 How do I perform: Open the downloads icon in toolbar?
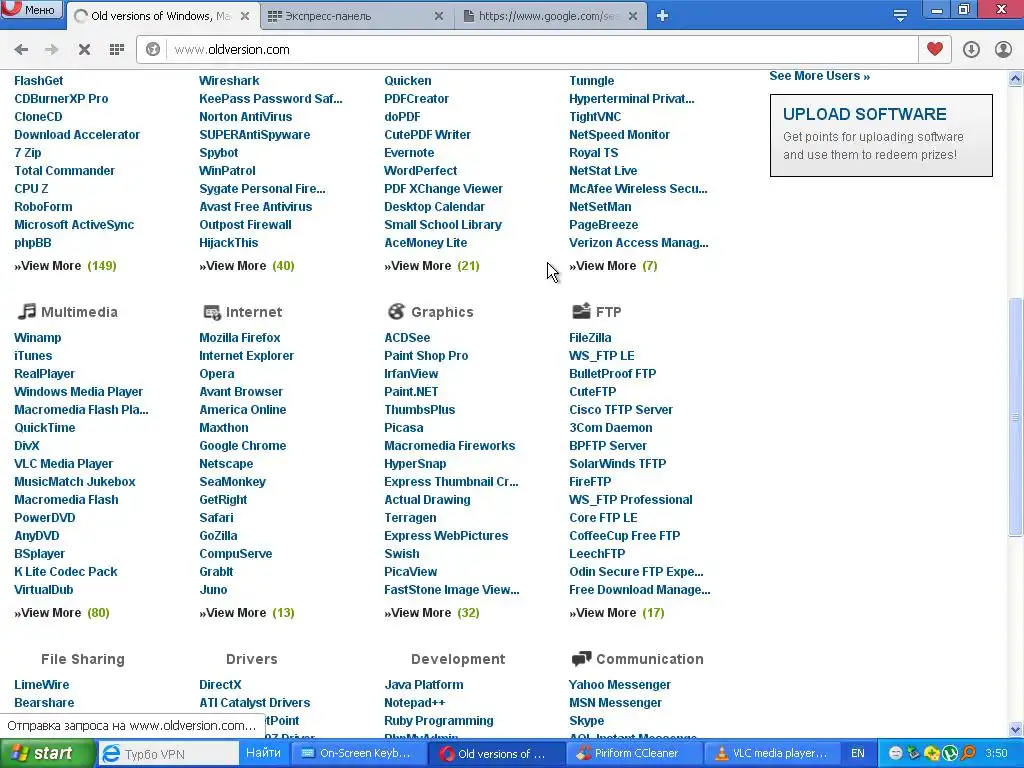pyautogui.click(x=971, y=50)
